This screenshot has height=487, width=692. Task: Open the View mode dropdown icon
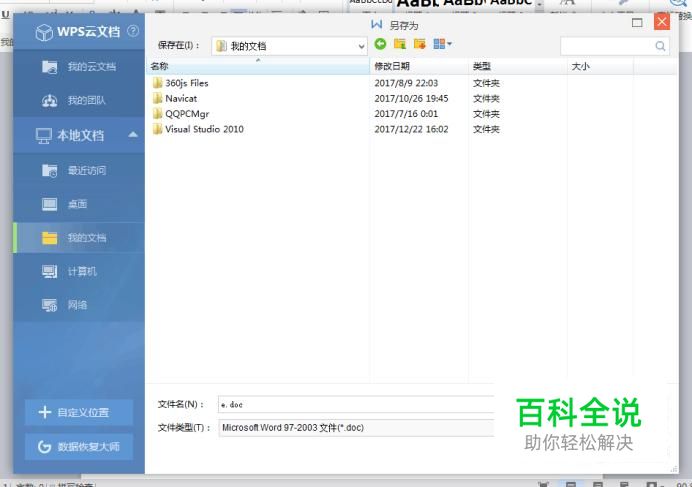click(442, 44)
